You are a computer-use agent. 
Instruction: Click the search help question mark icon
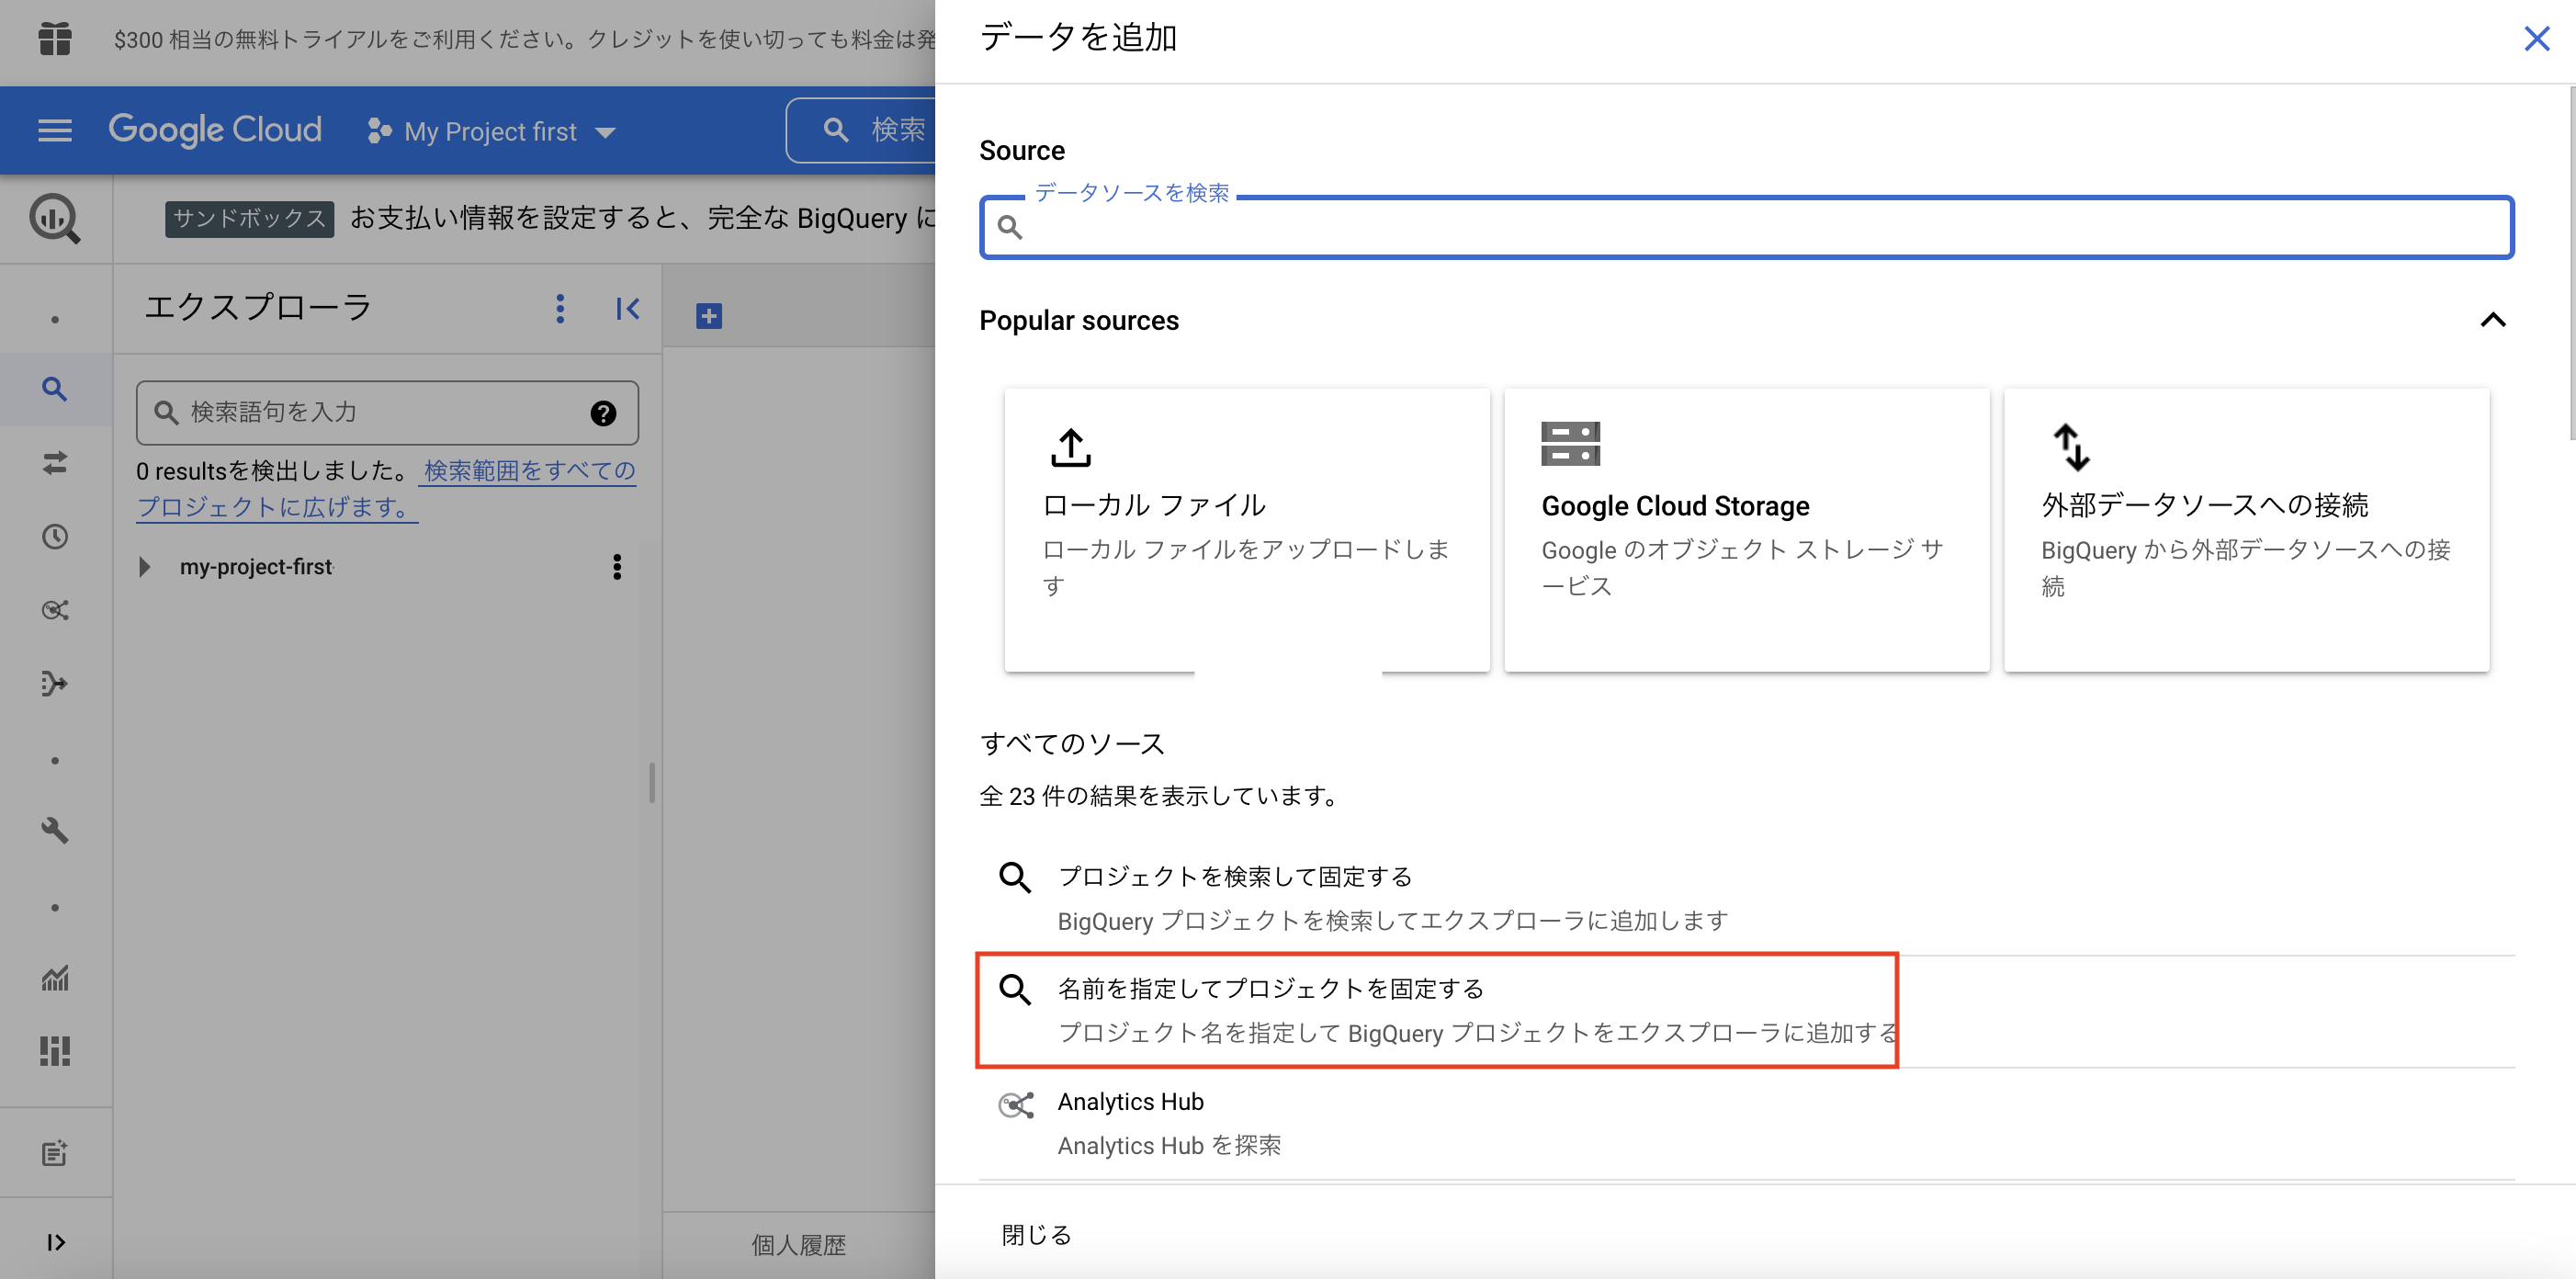pos(603,413)
